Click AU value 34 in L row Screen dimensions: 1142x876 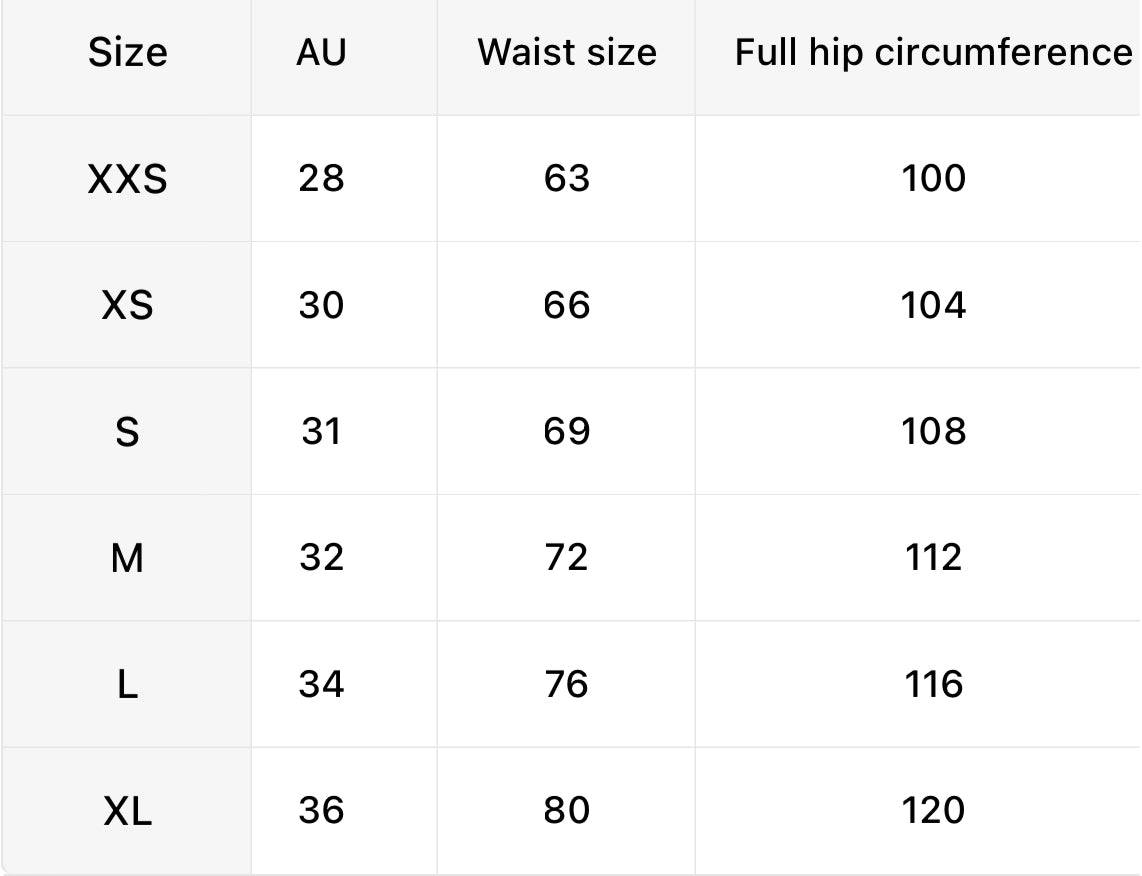tap(321, 684)
